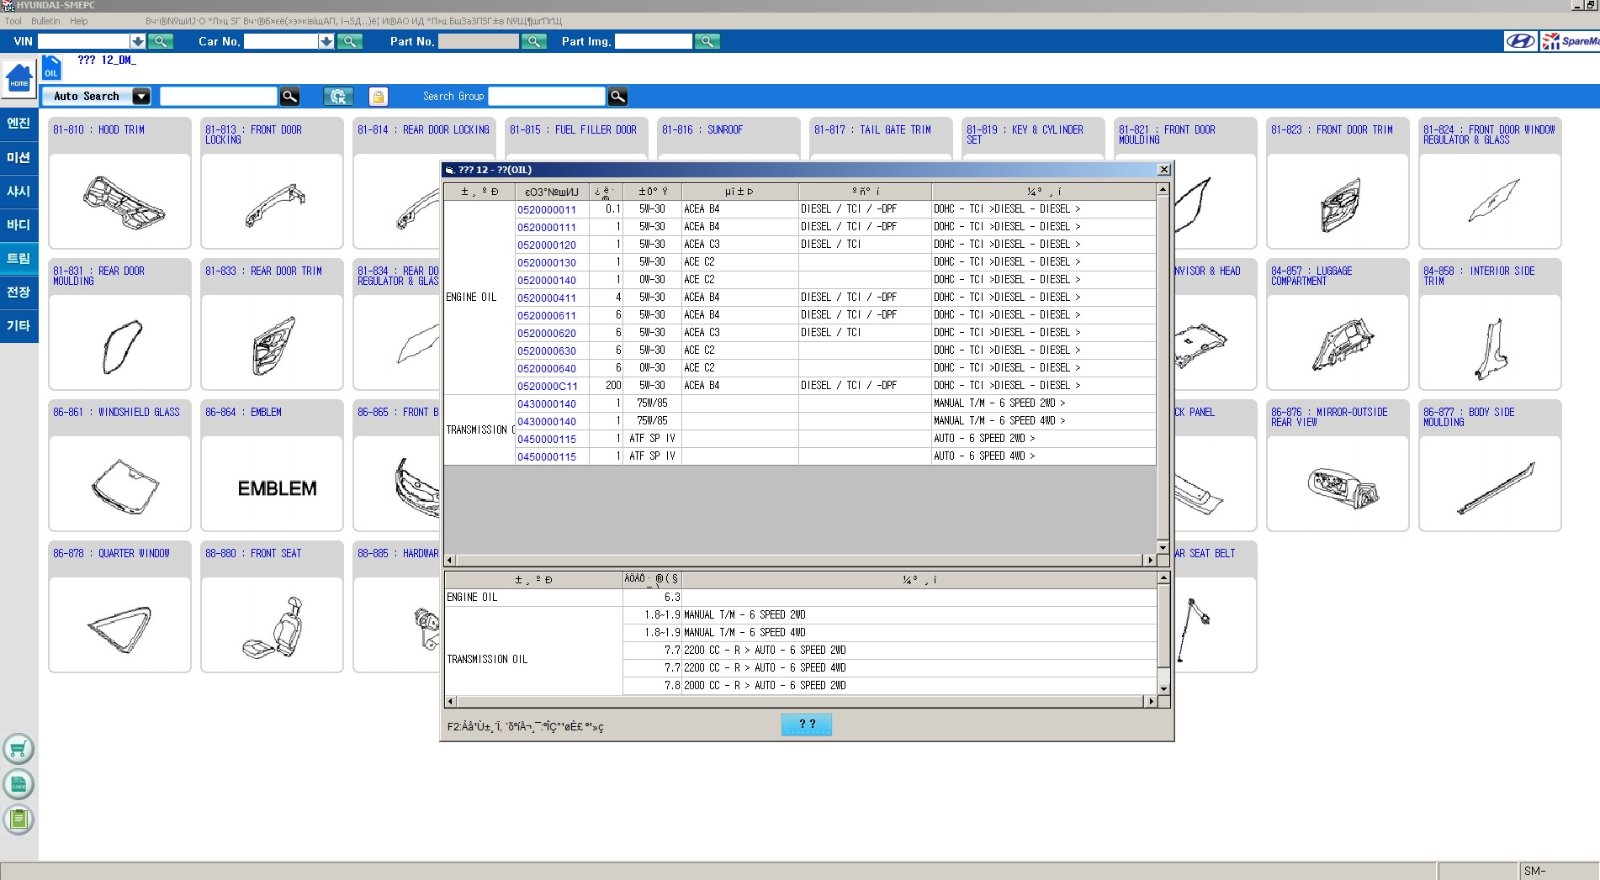This screenshot has width=1600, height=880.
Task: Open the Bulletin menu
Action: point(45,21)
